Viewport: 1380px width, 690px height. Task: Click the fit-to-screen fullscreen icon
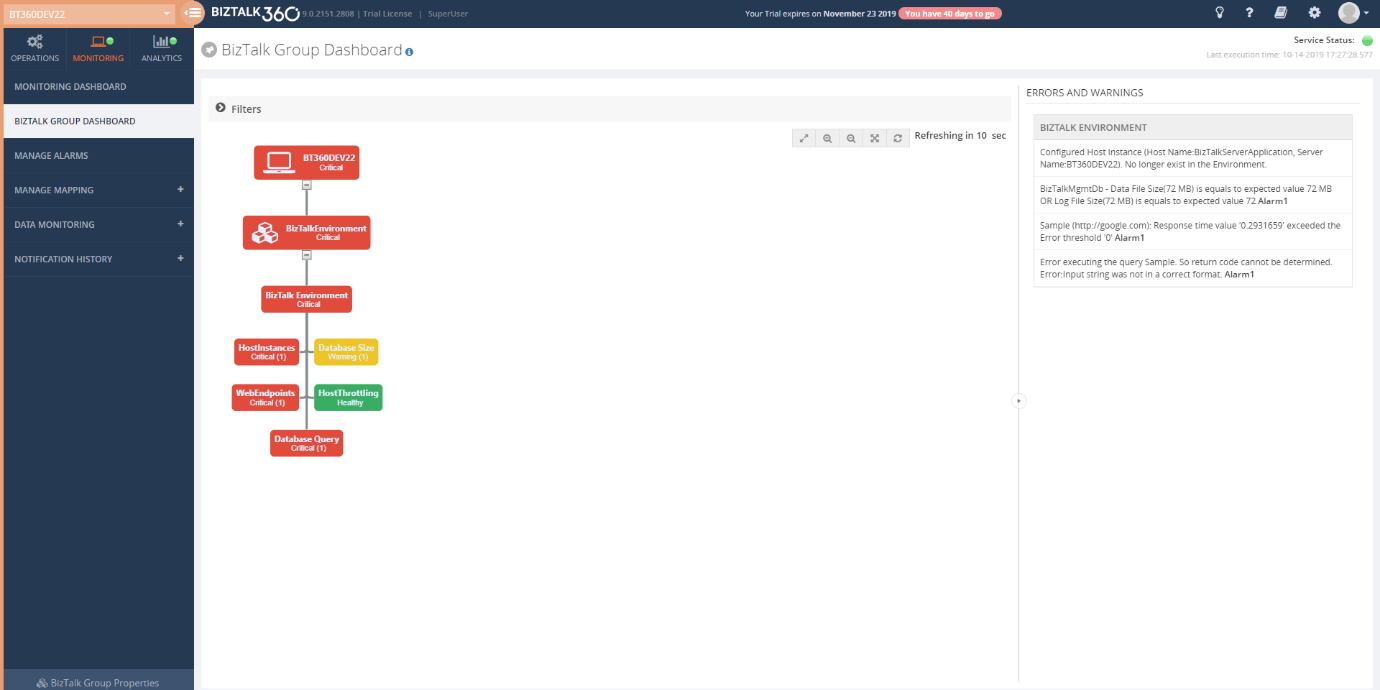[874, 138]
